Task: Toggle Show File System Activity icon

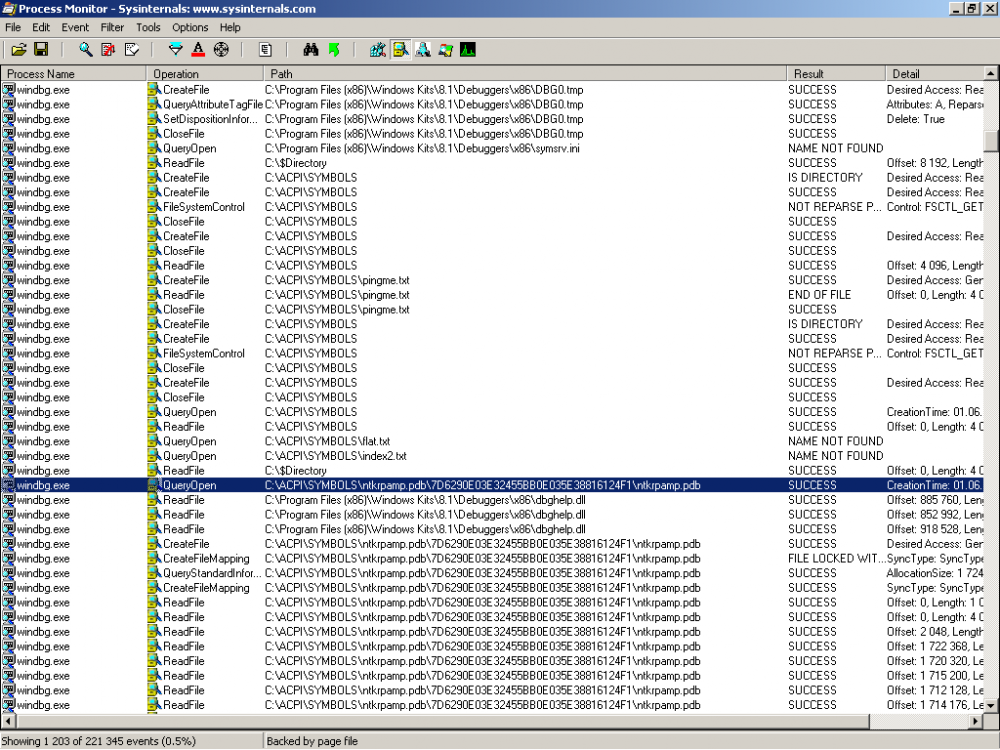Action: (x=400, y=49)
